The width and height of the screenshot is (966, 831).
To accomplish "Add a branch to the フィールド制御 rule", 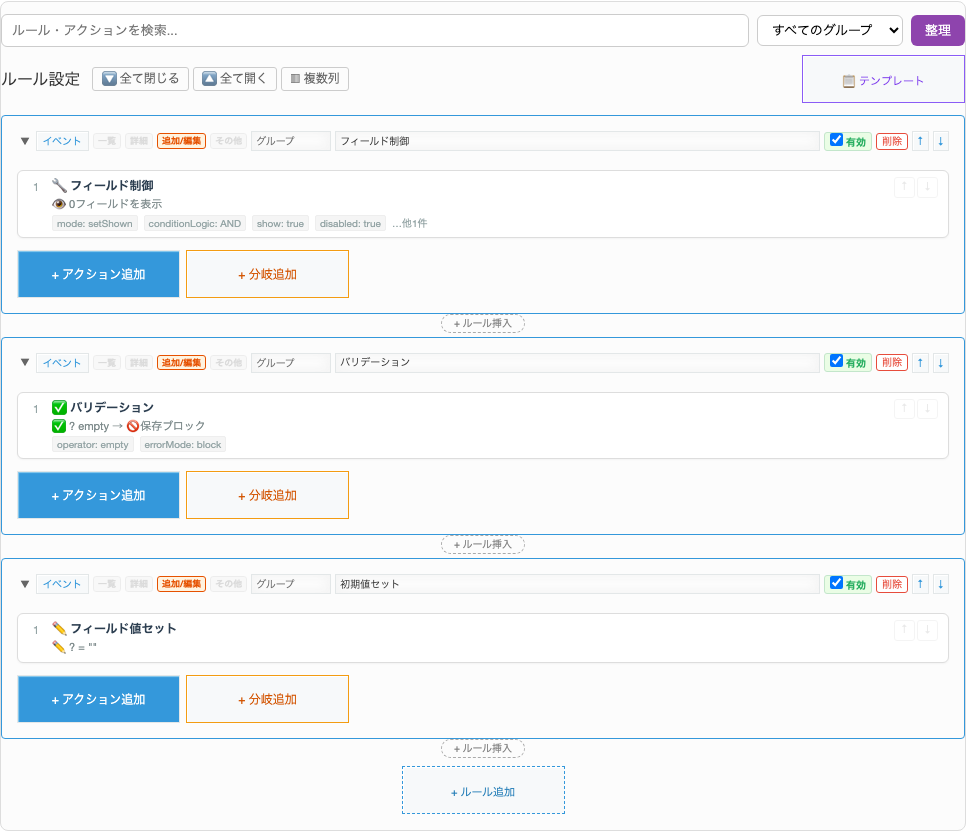I will point(267,274).
